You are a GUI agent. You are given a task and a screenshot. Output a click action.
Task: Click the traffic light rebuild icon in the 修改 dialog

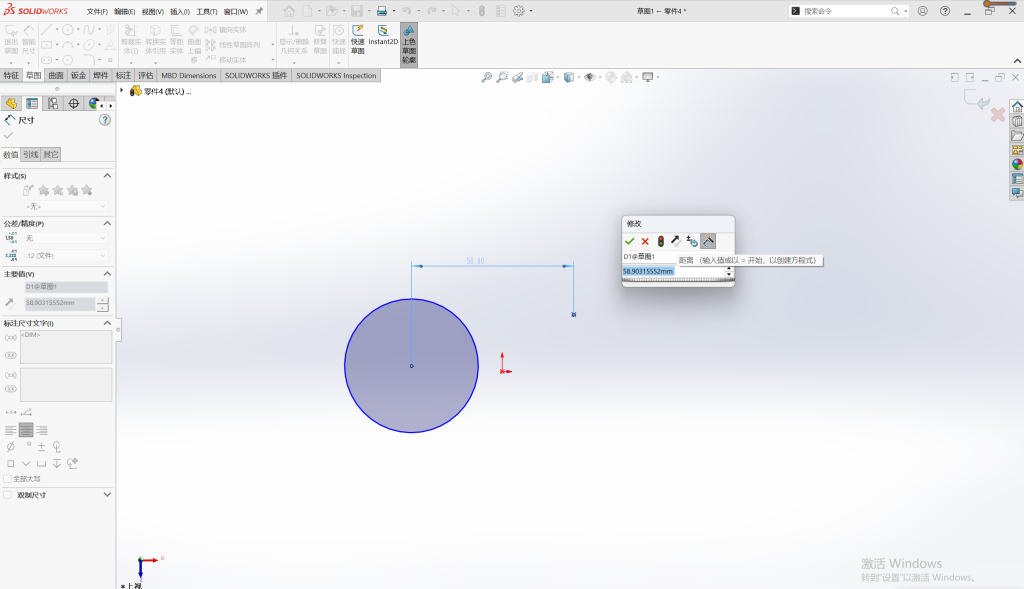tap(661, 242)
